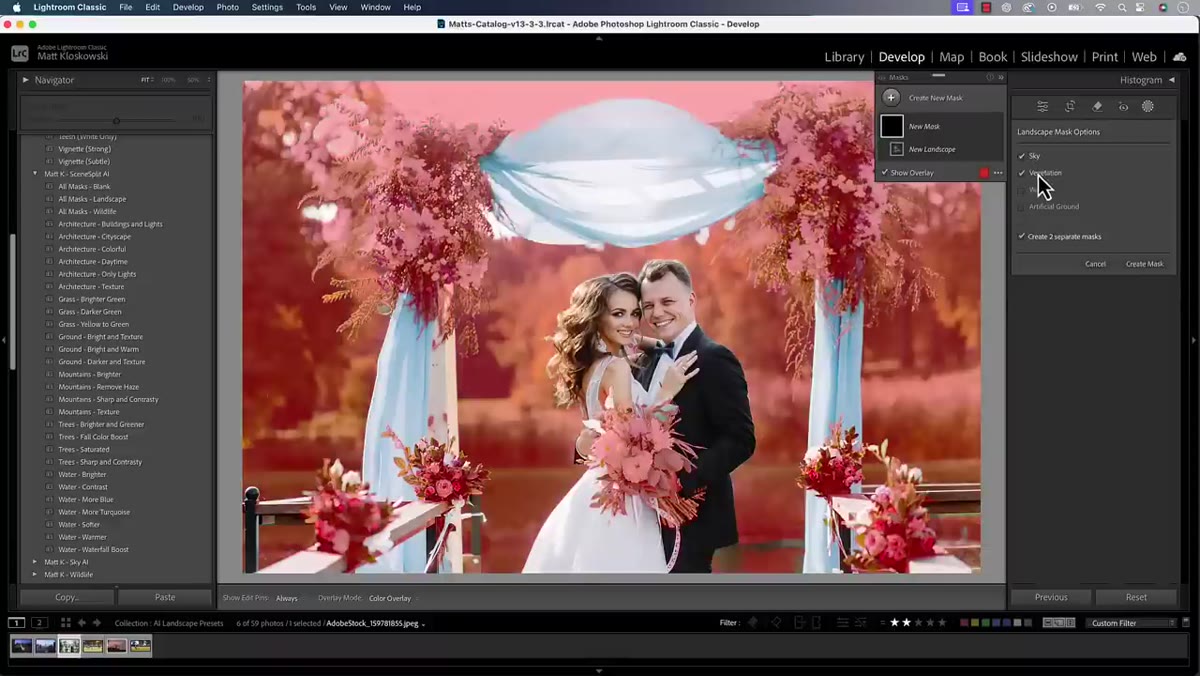This screenshot has height=676, width=1200.
Task: Select the first filmstrip thumbnail
Action: click(x=22, y=646)
